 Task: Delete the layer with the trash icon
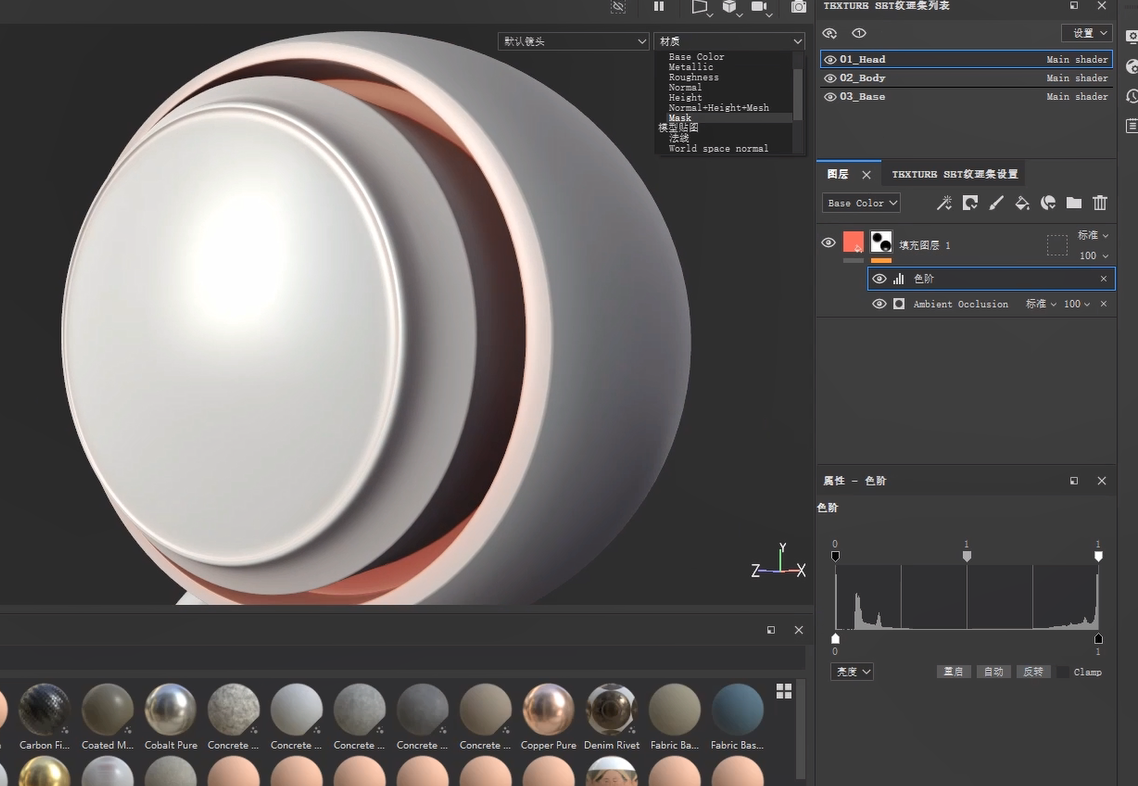1100,203
